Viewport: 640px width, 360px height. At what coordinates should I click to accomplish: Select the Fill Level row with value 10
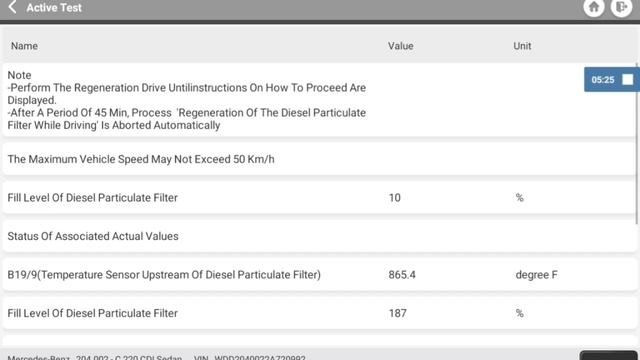click(319, 198)
